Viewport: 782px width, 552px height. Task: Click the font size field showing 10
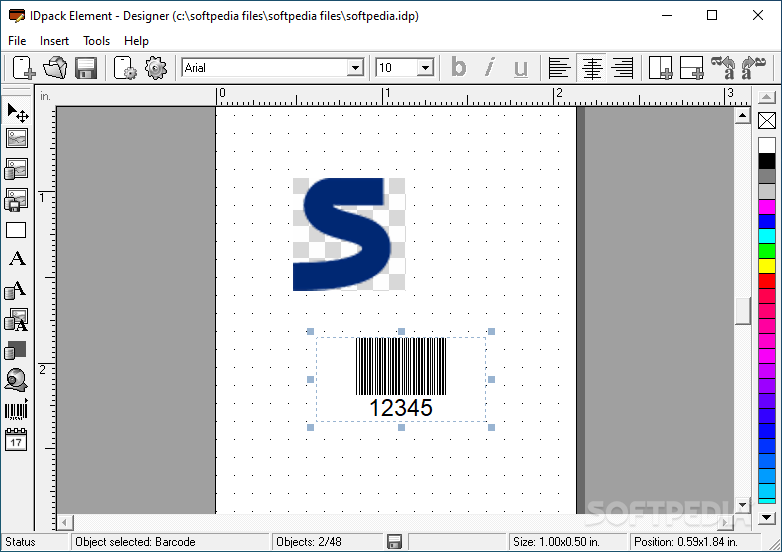click(x=396, y=68)
